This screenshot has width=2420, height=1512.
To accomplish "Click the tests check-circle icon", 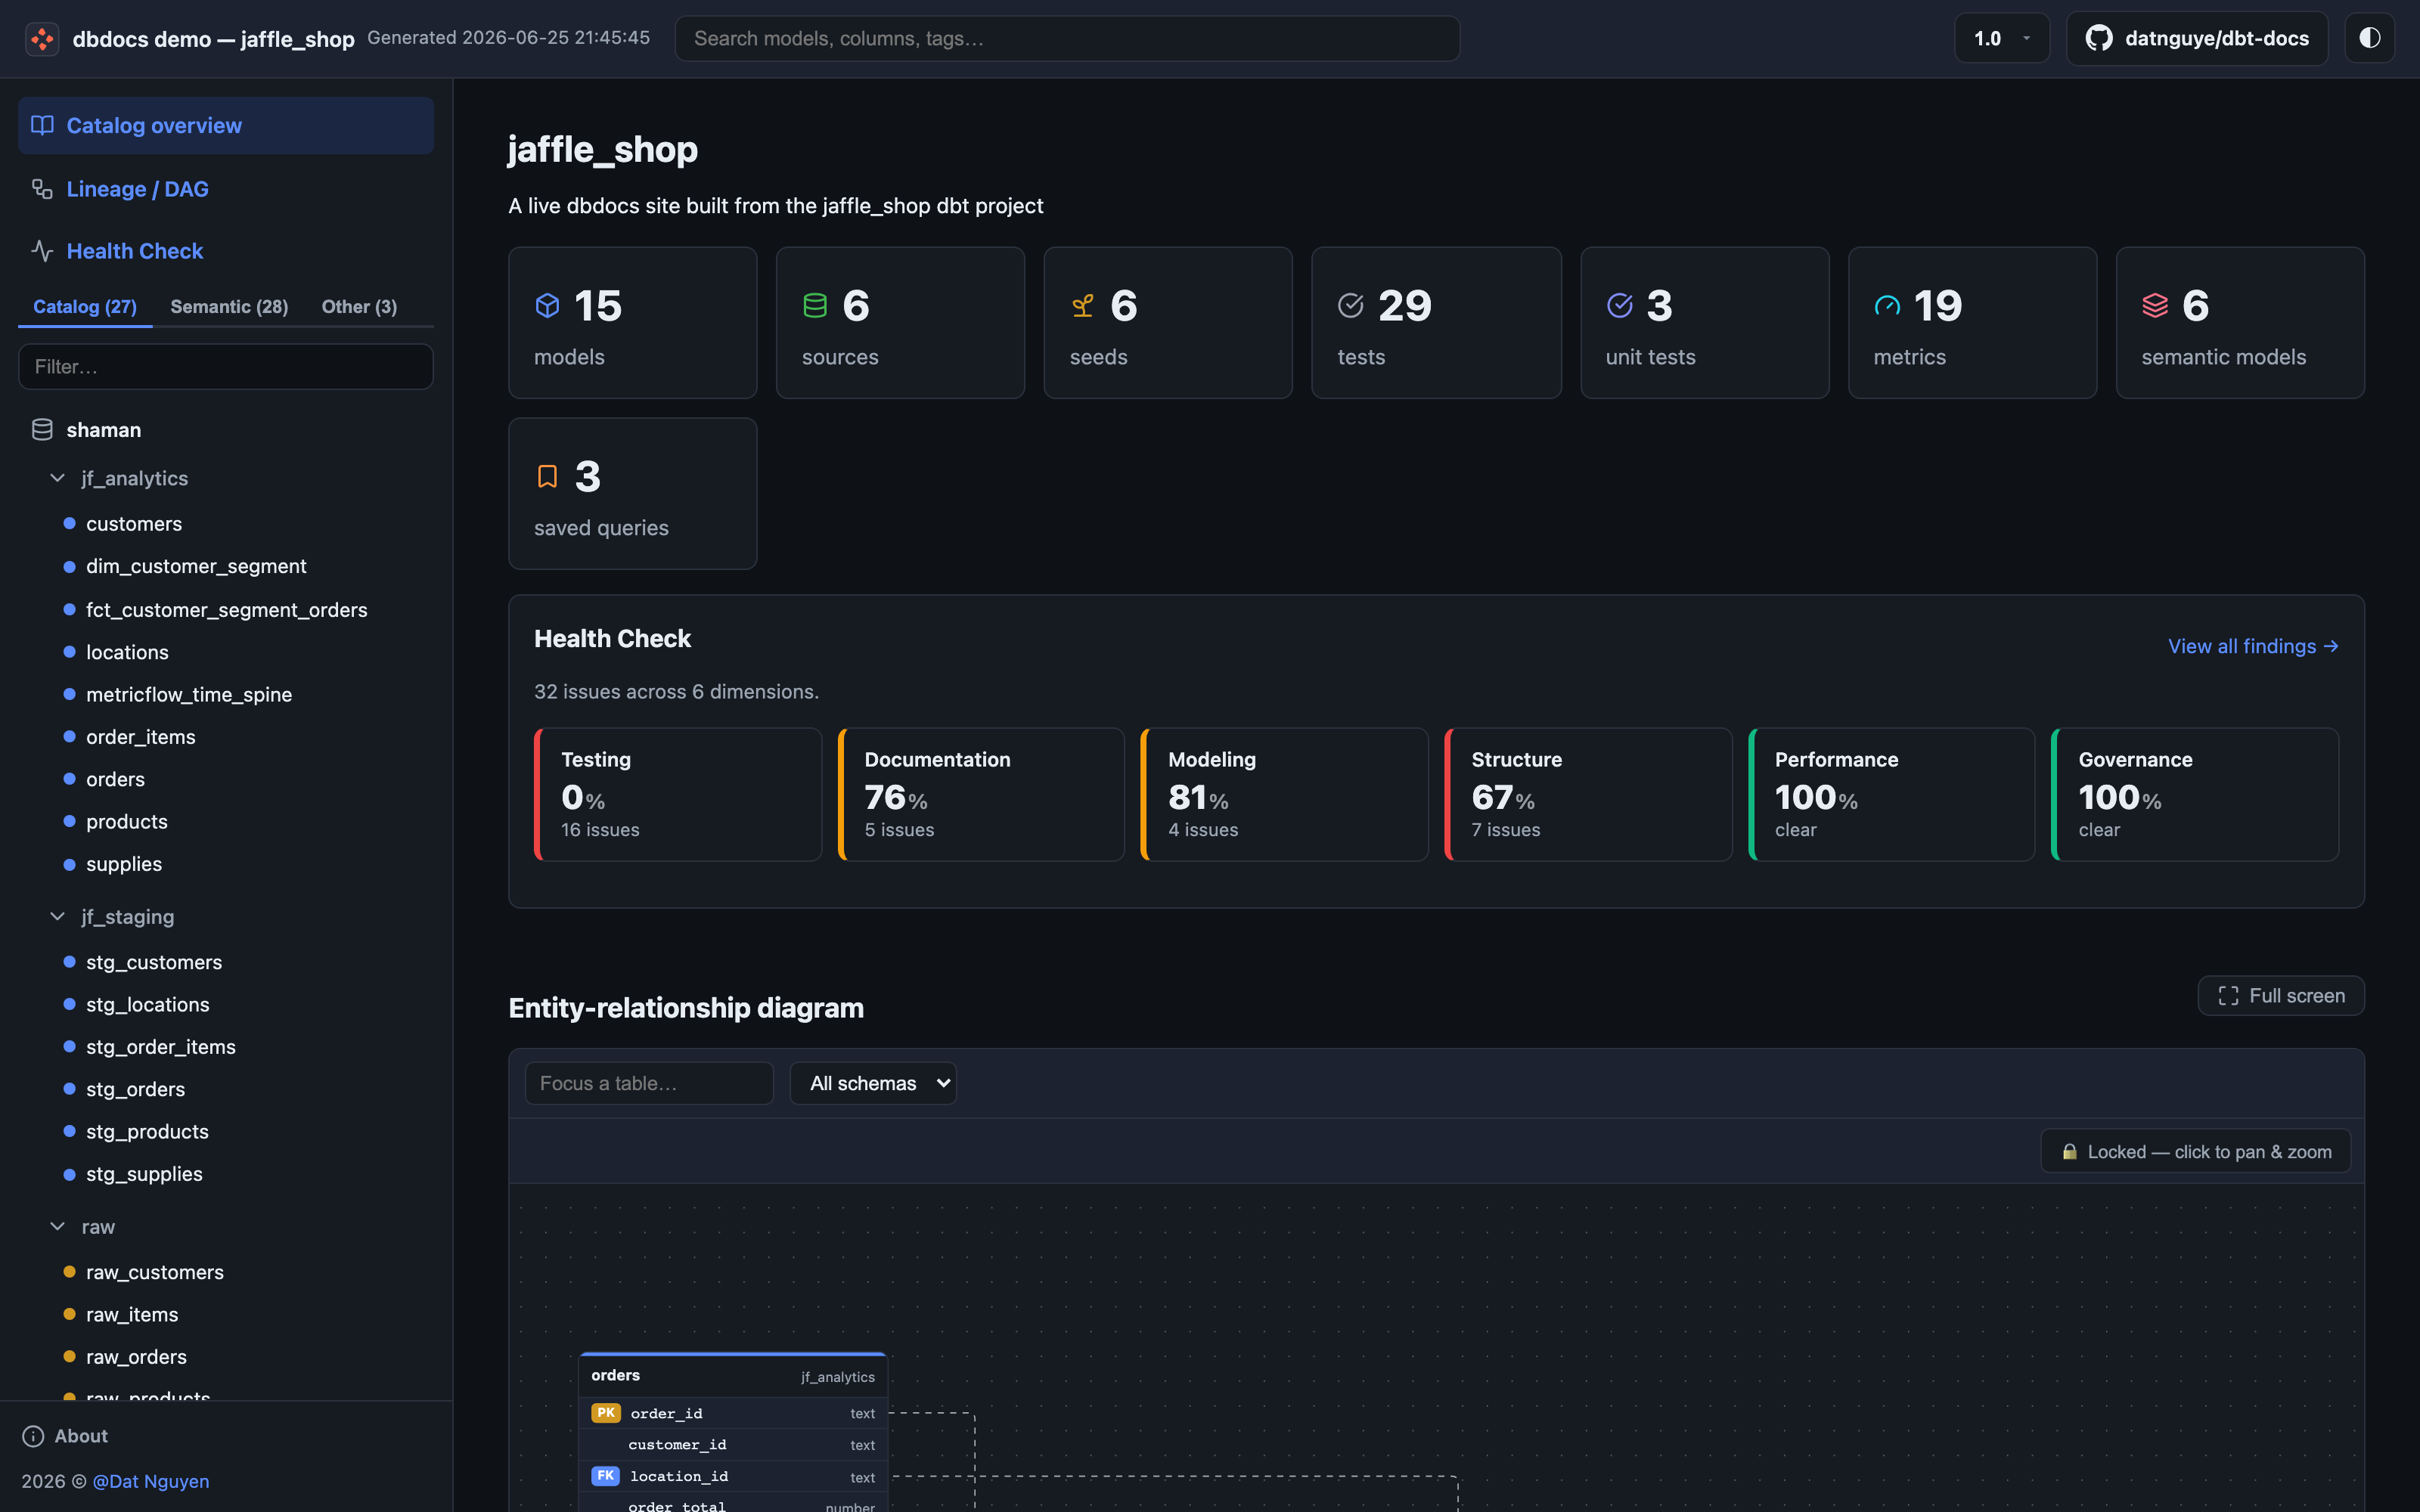I will (1351, 305).
